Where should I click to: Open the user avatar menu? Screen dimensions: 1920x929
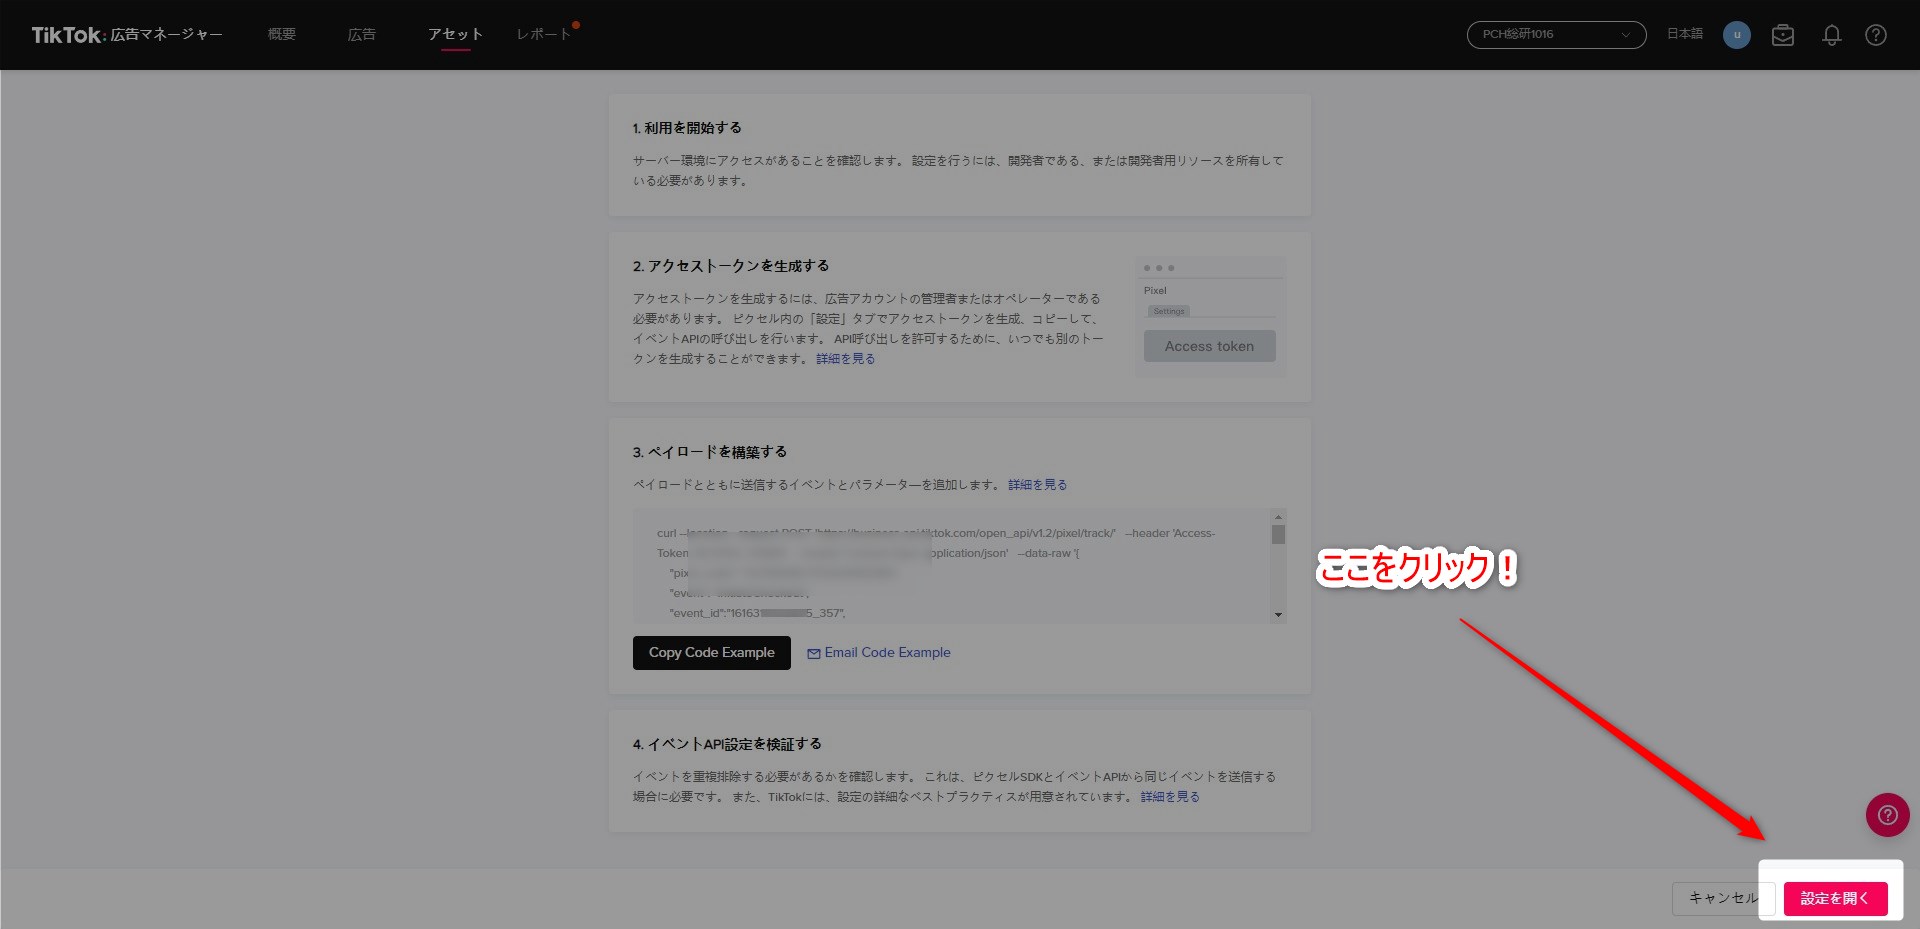click(1736, 35)
